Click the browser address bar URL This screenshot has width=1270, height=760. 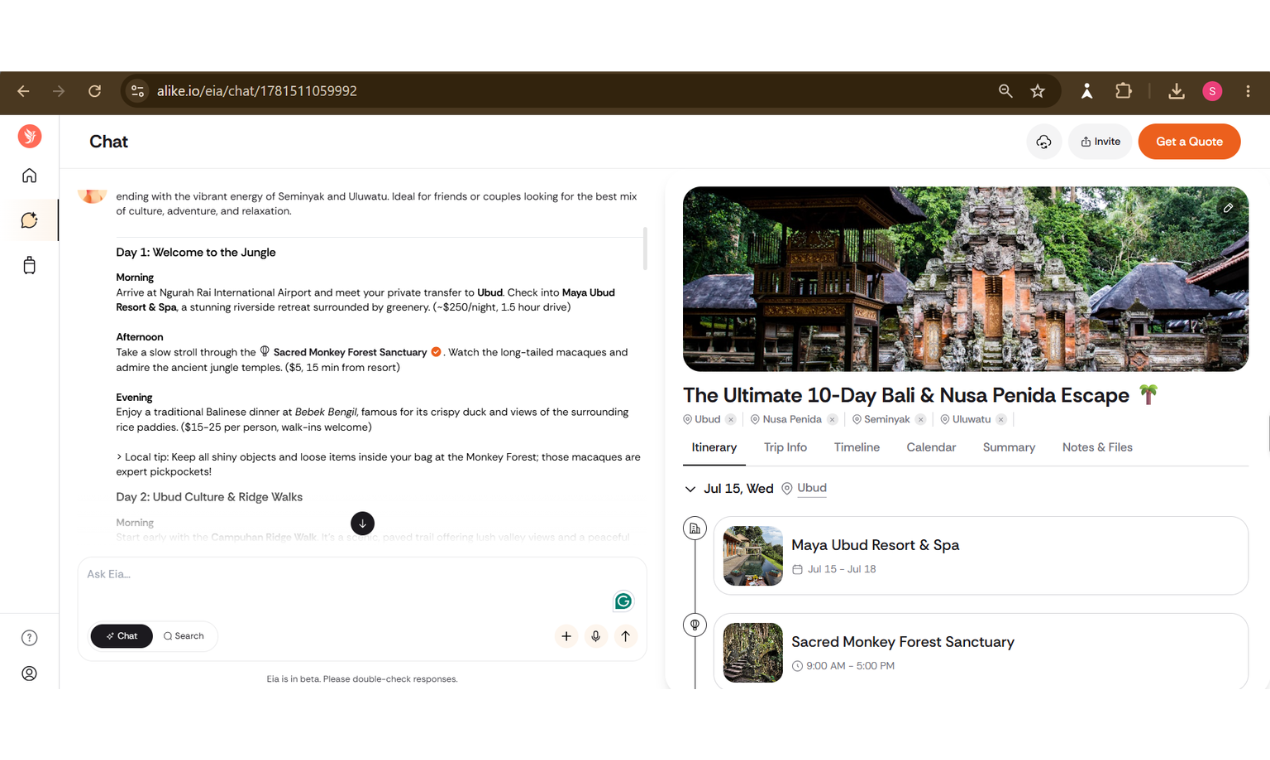(x=256, y=91)
